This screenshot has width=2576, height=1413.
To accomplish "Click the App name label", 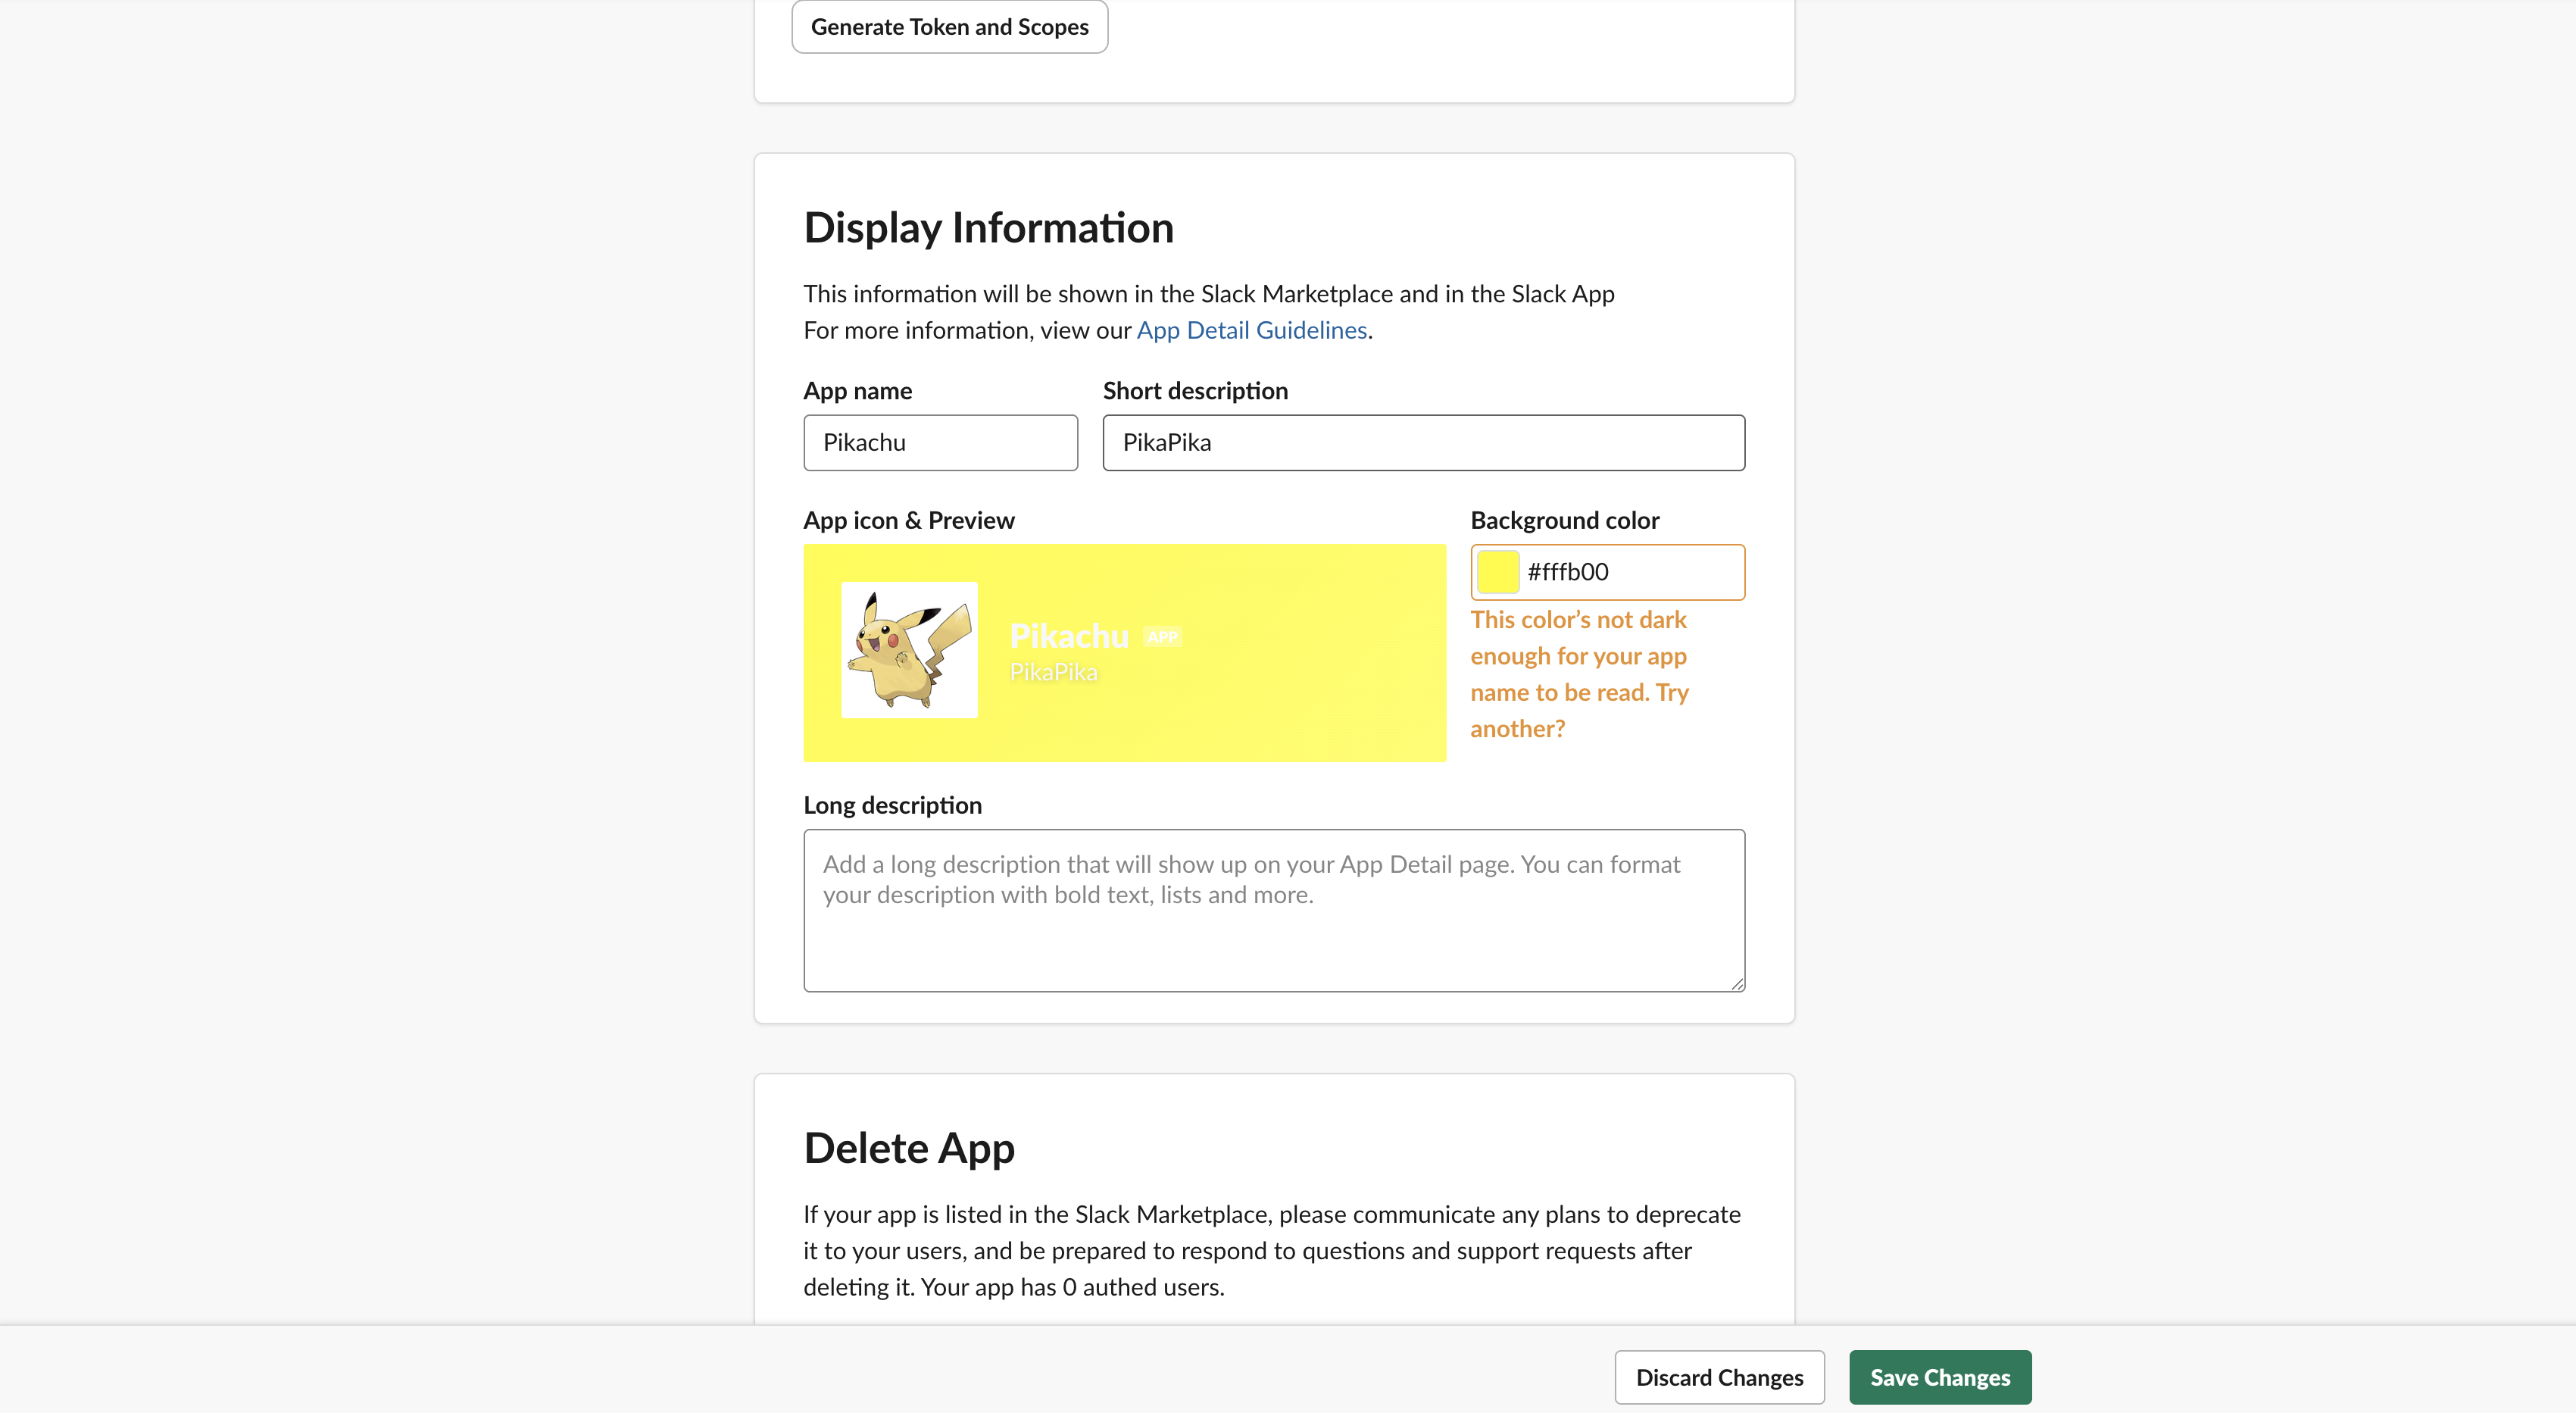I will pyautogui.click(x=857, y=391).
